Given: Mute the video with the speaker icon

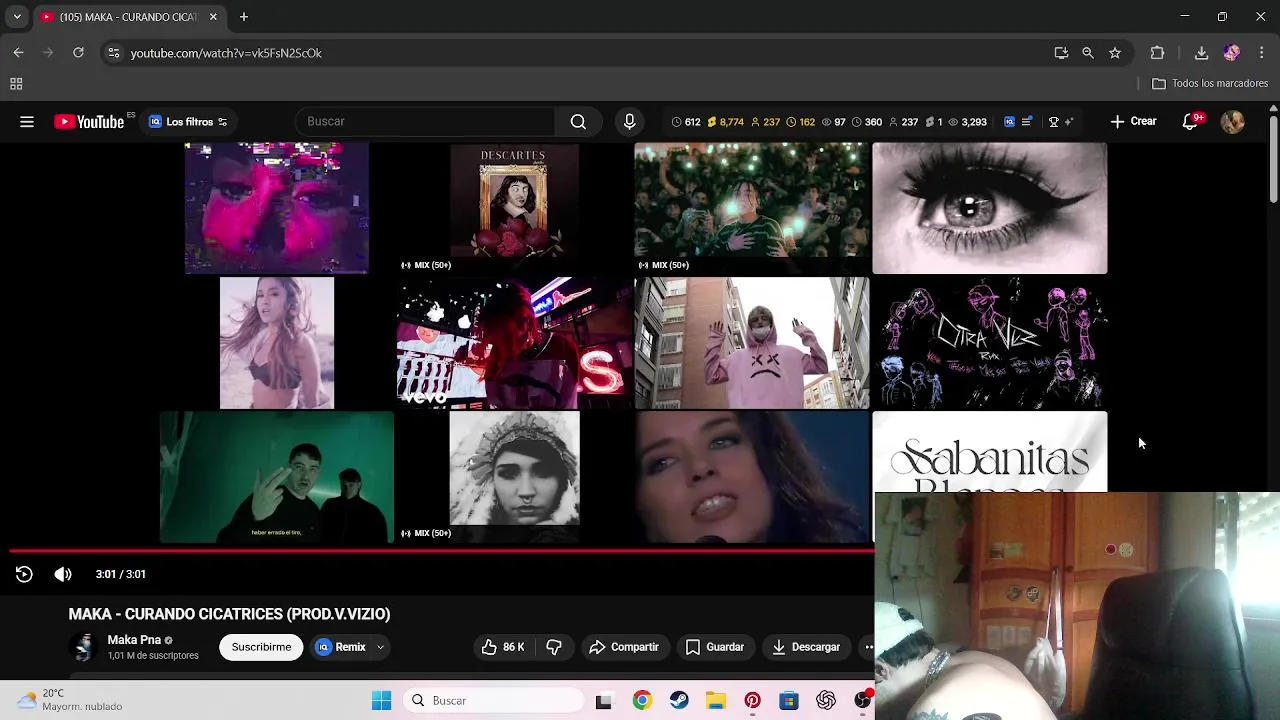Looking at the screenshot, I should pyautogui.click(x=63, y=574).
